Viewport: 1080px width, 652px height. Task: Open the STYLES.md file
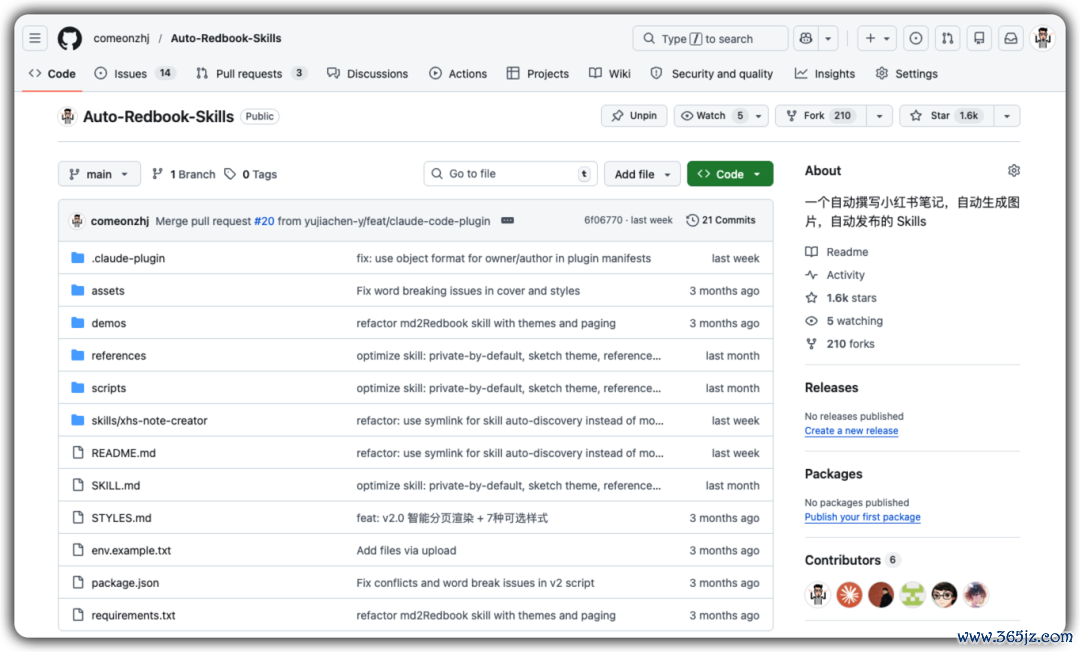click(121, 518)
